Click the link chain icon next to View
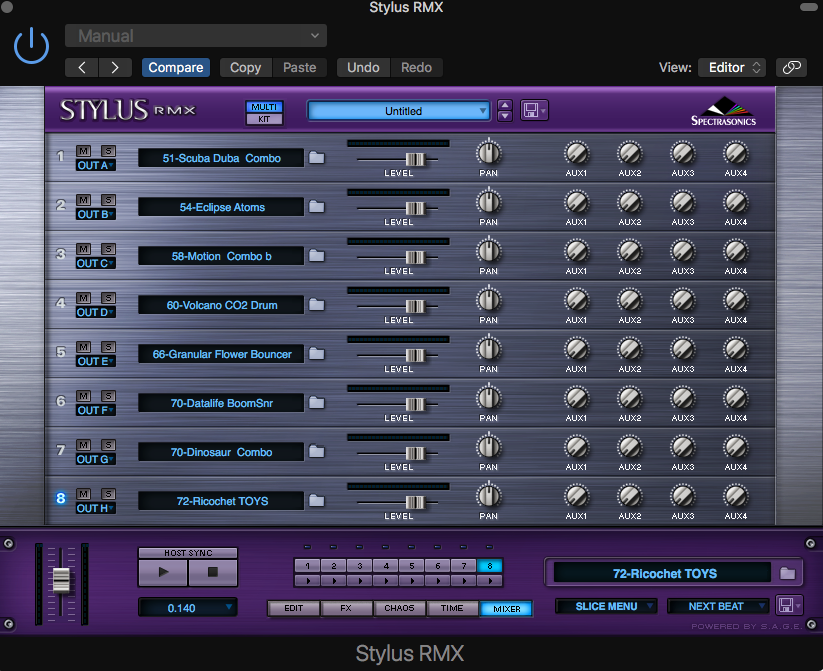This screenshot has width=823, height=671. click(792, 67)
